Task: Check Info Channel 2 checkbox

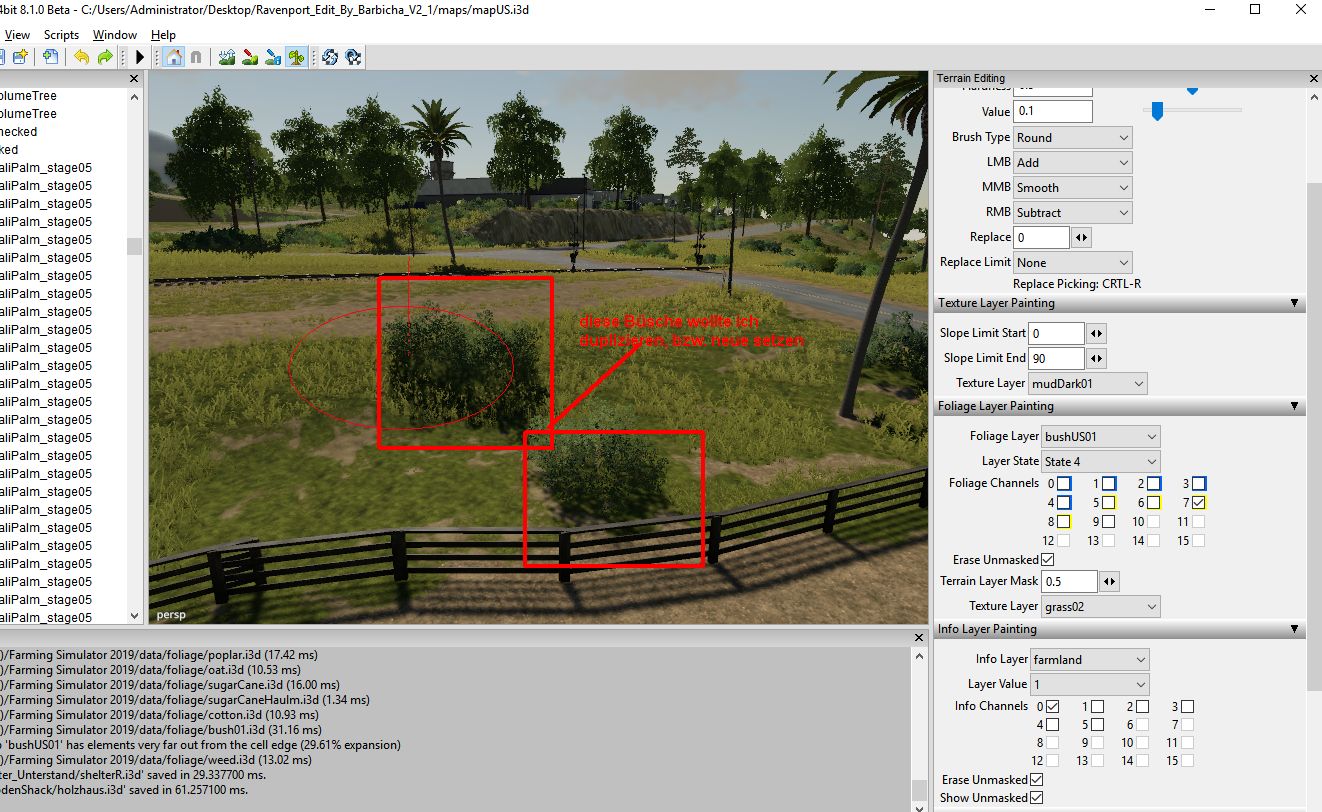Action: click(1142, 707)
